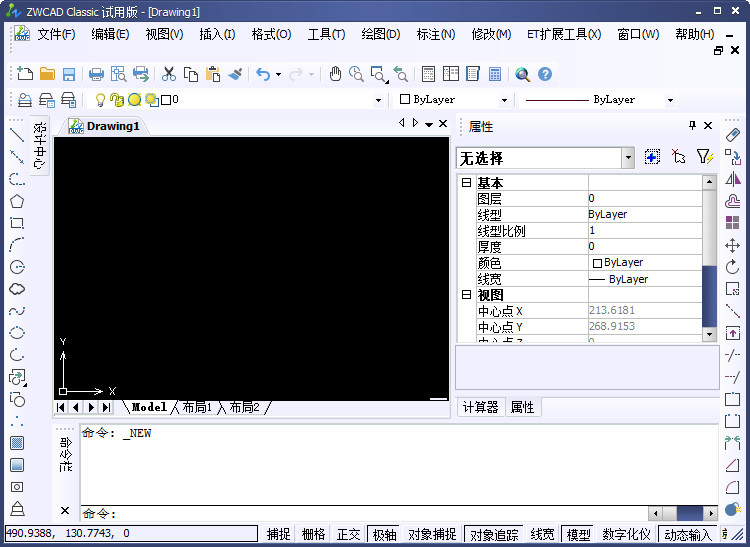Viewport: 750px width, 547px height.
Task: Open the ByLayer linetype dropdown
Action: pos(671,100)
